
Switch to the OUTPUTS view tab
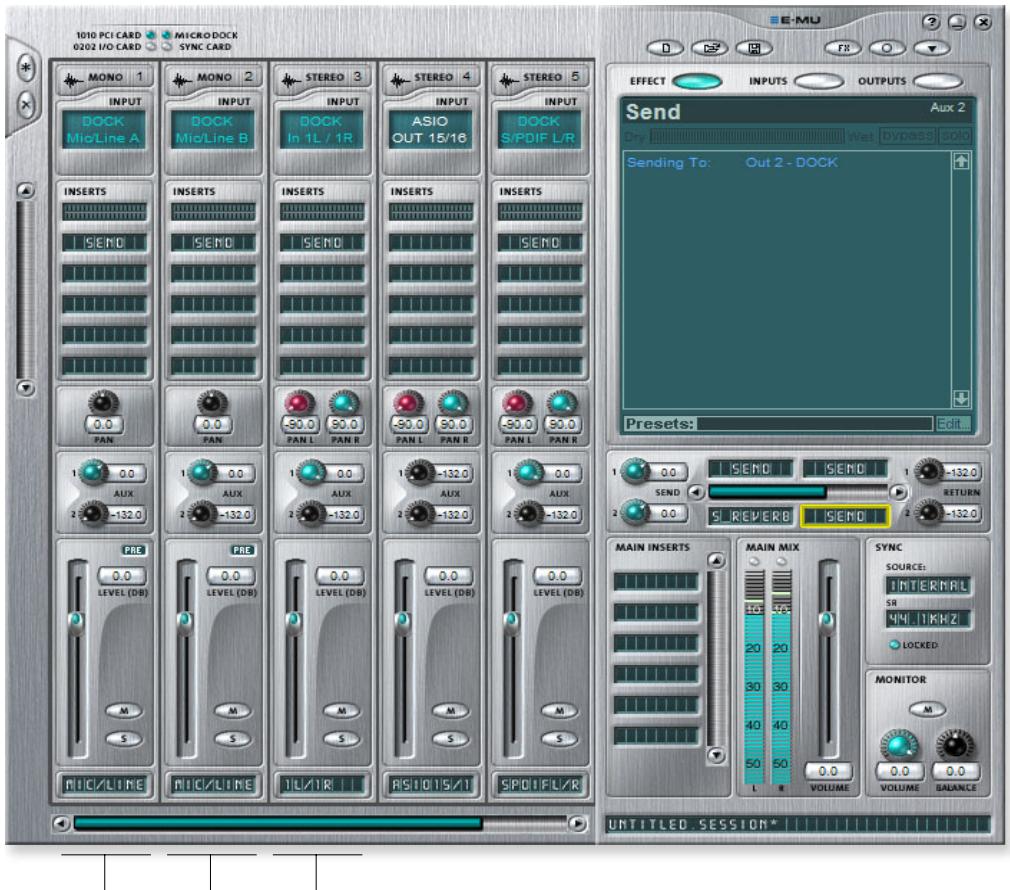[937, 81]
